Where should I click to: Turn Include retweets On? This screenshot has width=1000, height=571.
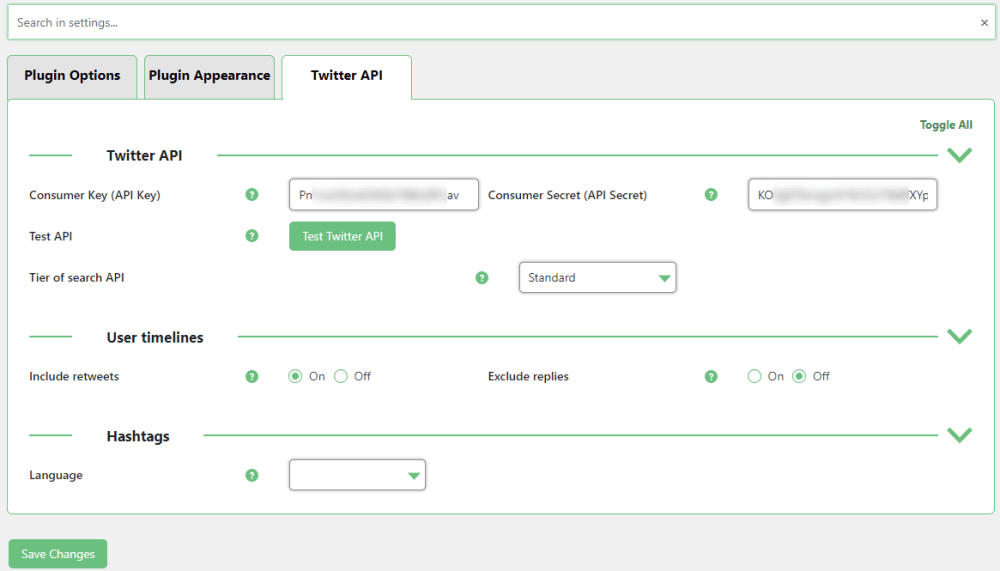point(295,377)
